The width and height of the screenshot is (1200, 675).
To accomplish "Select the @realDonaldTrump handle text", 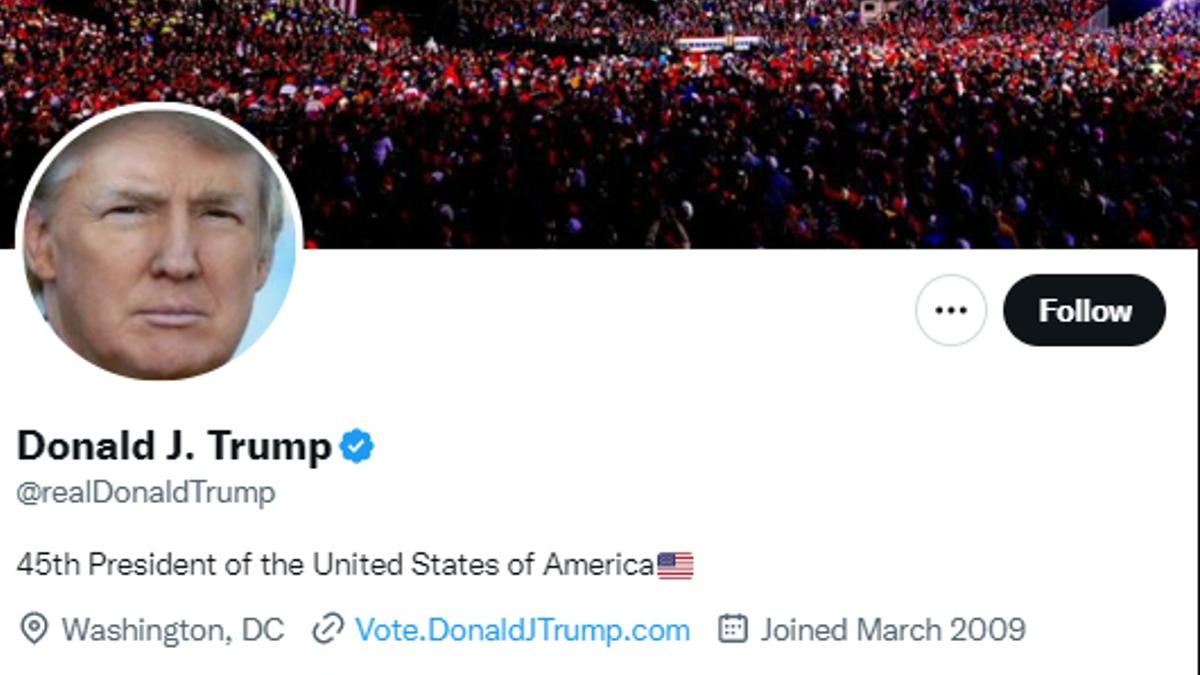I will 146,493.
